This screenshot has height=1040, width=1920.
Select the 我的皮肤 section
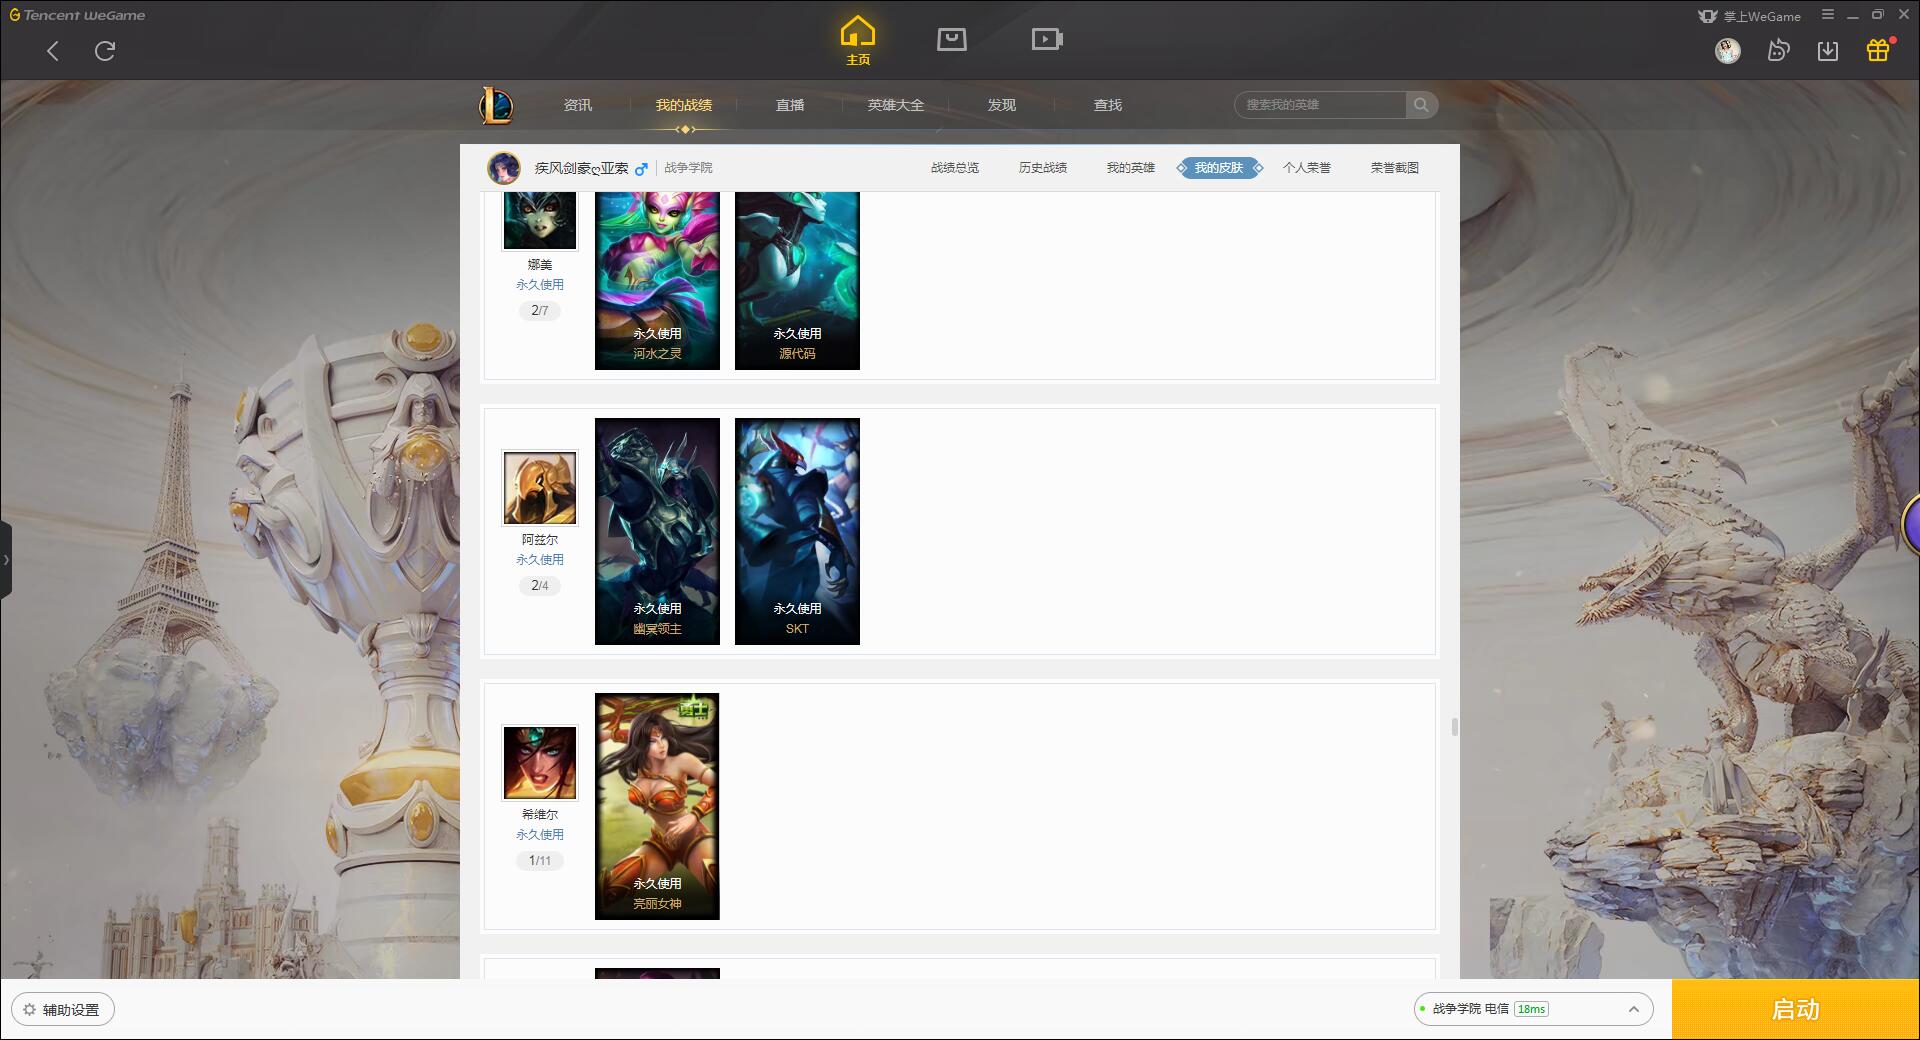(x=1219, y=168)
